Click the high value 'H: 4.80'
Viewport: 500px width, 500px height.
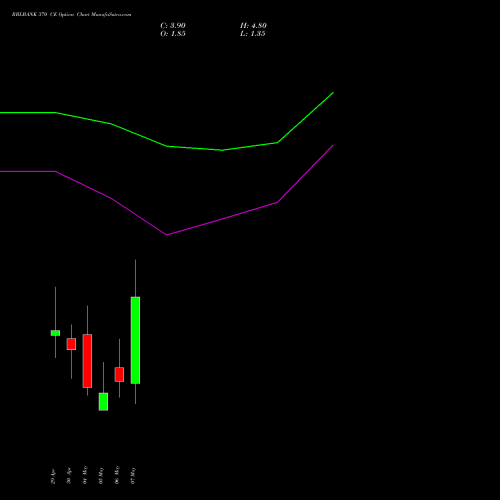pyautogui.click(x=253, y=26)
